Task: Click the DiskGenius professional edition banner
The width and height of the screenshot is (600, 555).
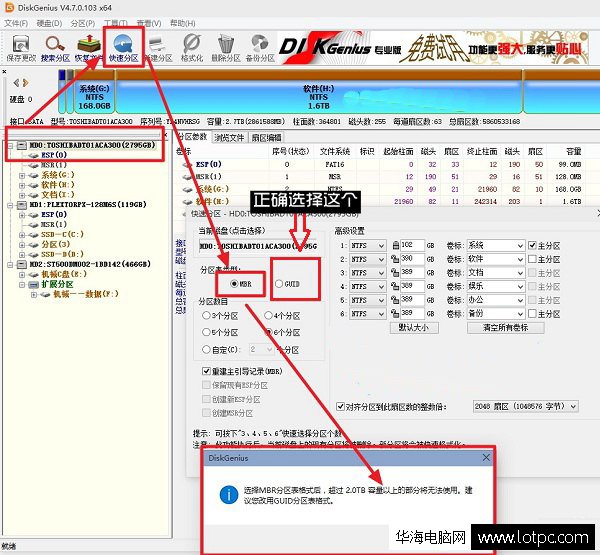Action: click(x=432, y=49)
